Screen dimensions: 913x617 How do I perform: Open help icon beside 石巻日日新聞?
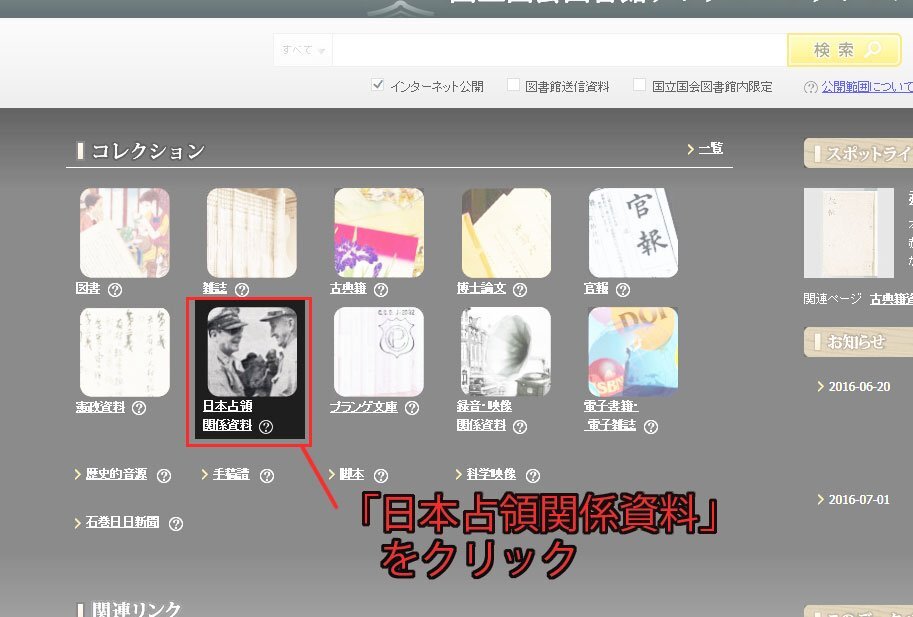pyautogui.click(x=176, y=523)
